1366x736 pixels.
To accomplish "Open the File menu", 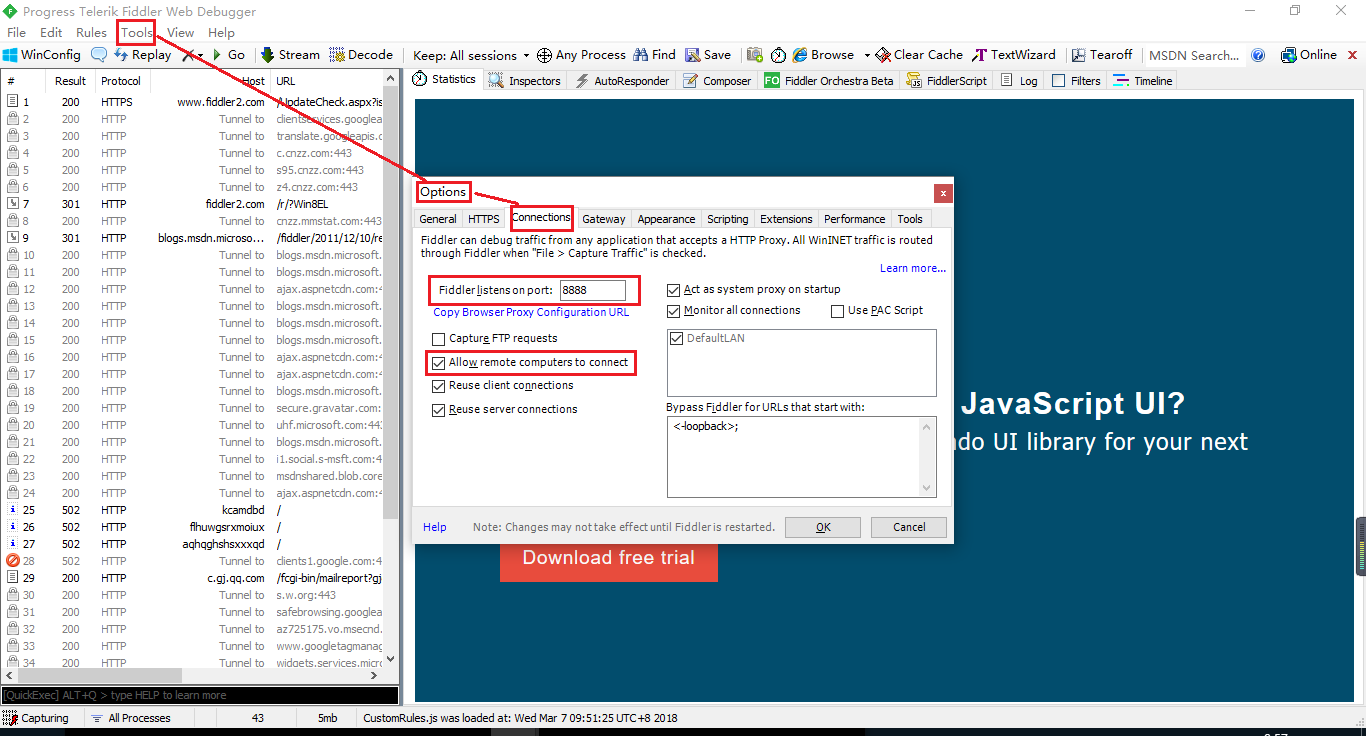I will coord(16,32).
